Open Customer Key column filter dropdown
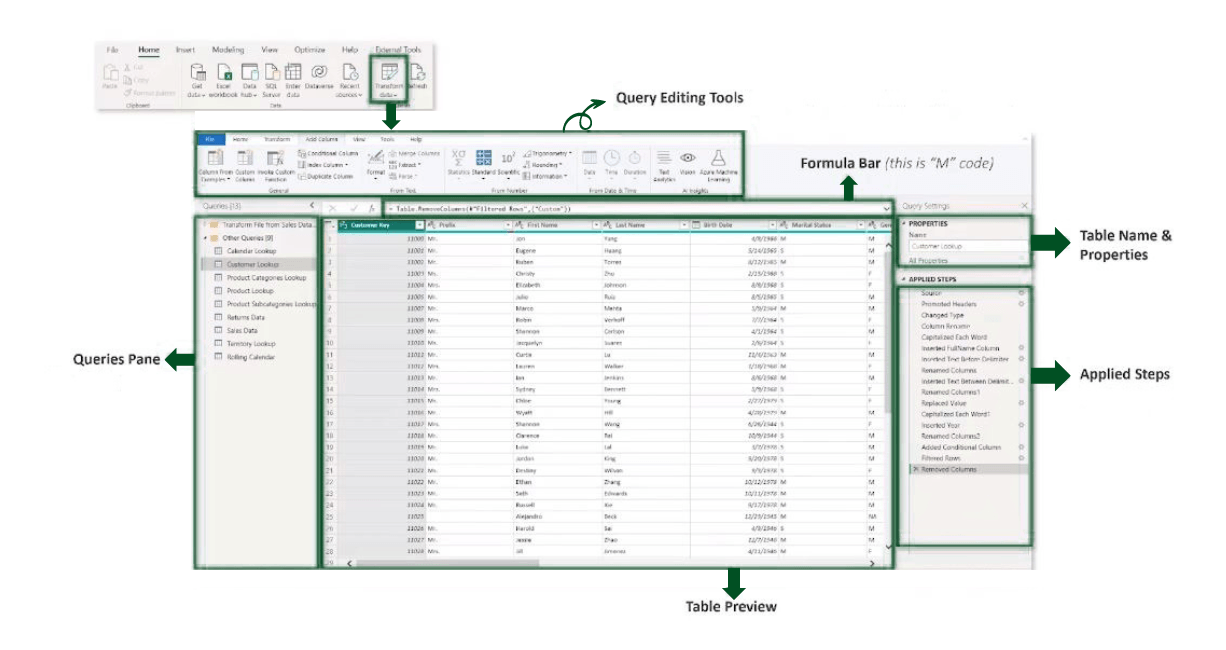Viewport: 1226px width, 650px height. tap(420, 226)
